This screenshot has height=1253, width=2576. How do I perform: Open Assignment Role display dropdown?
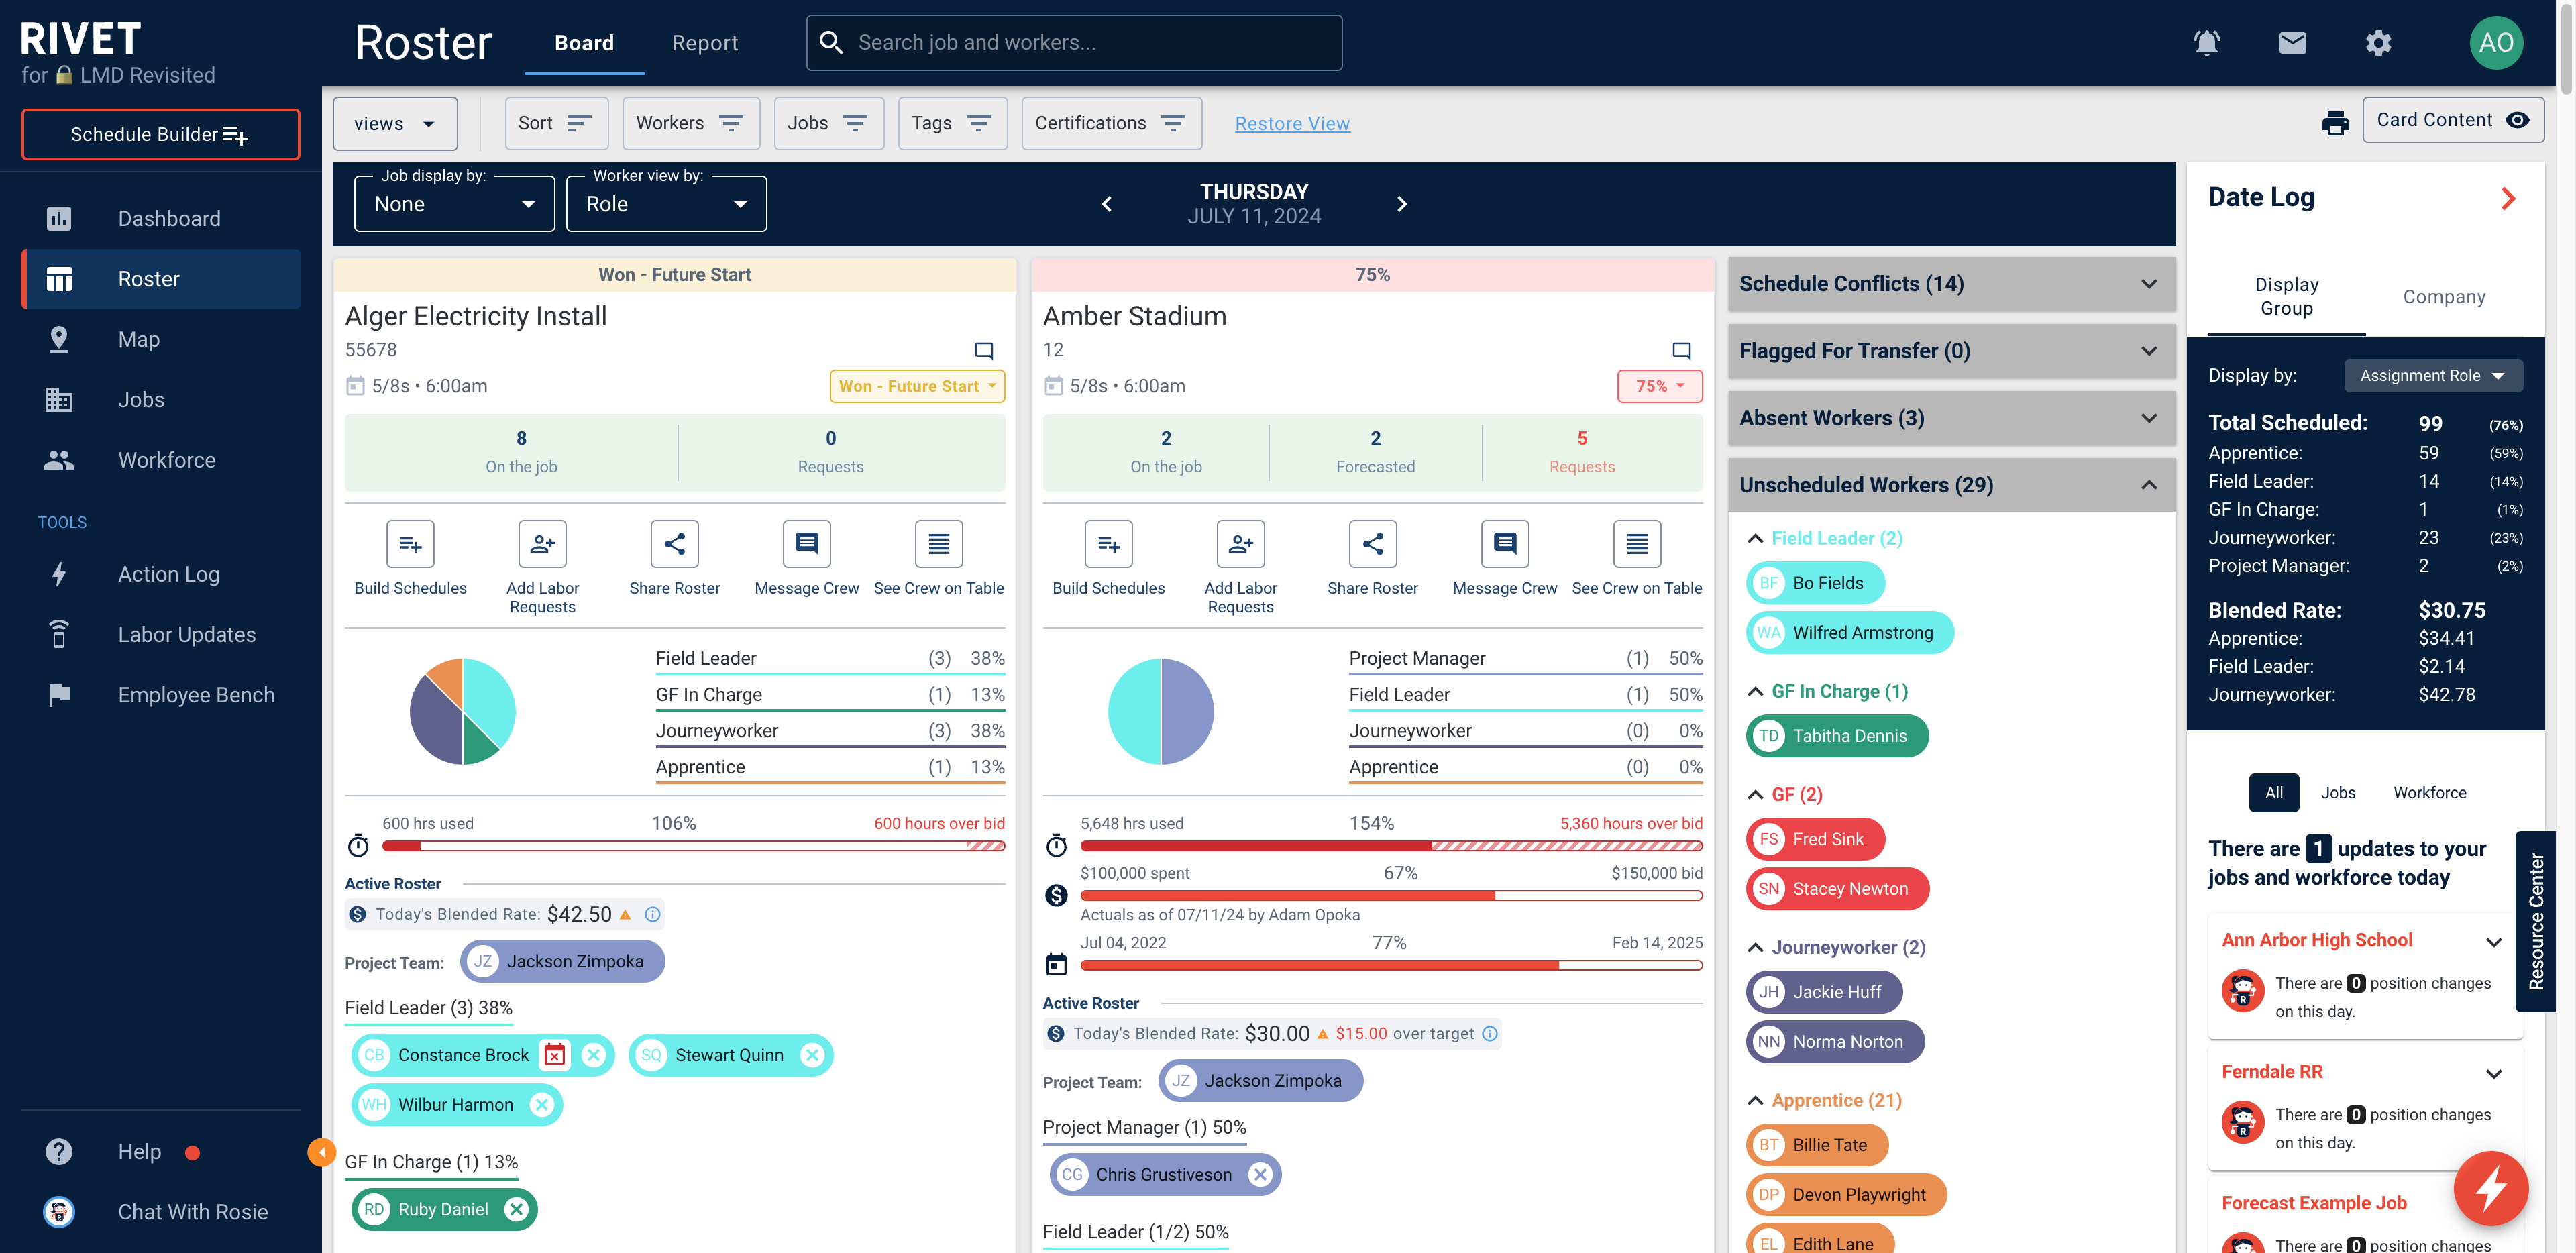tap(2433, 375)
